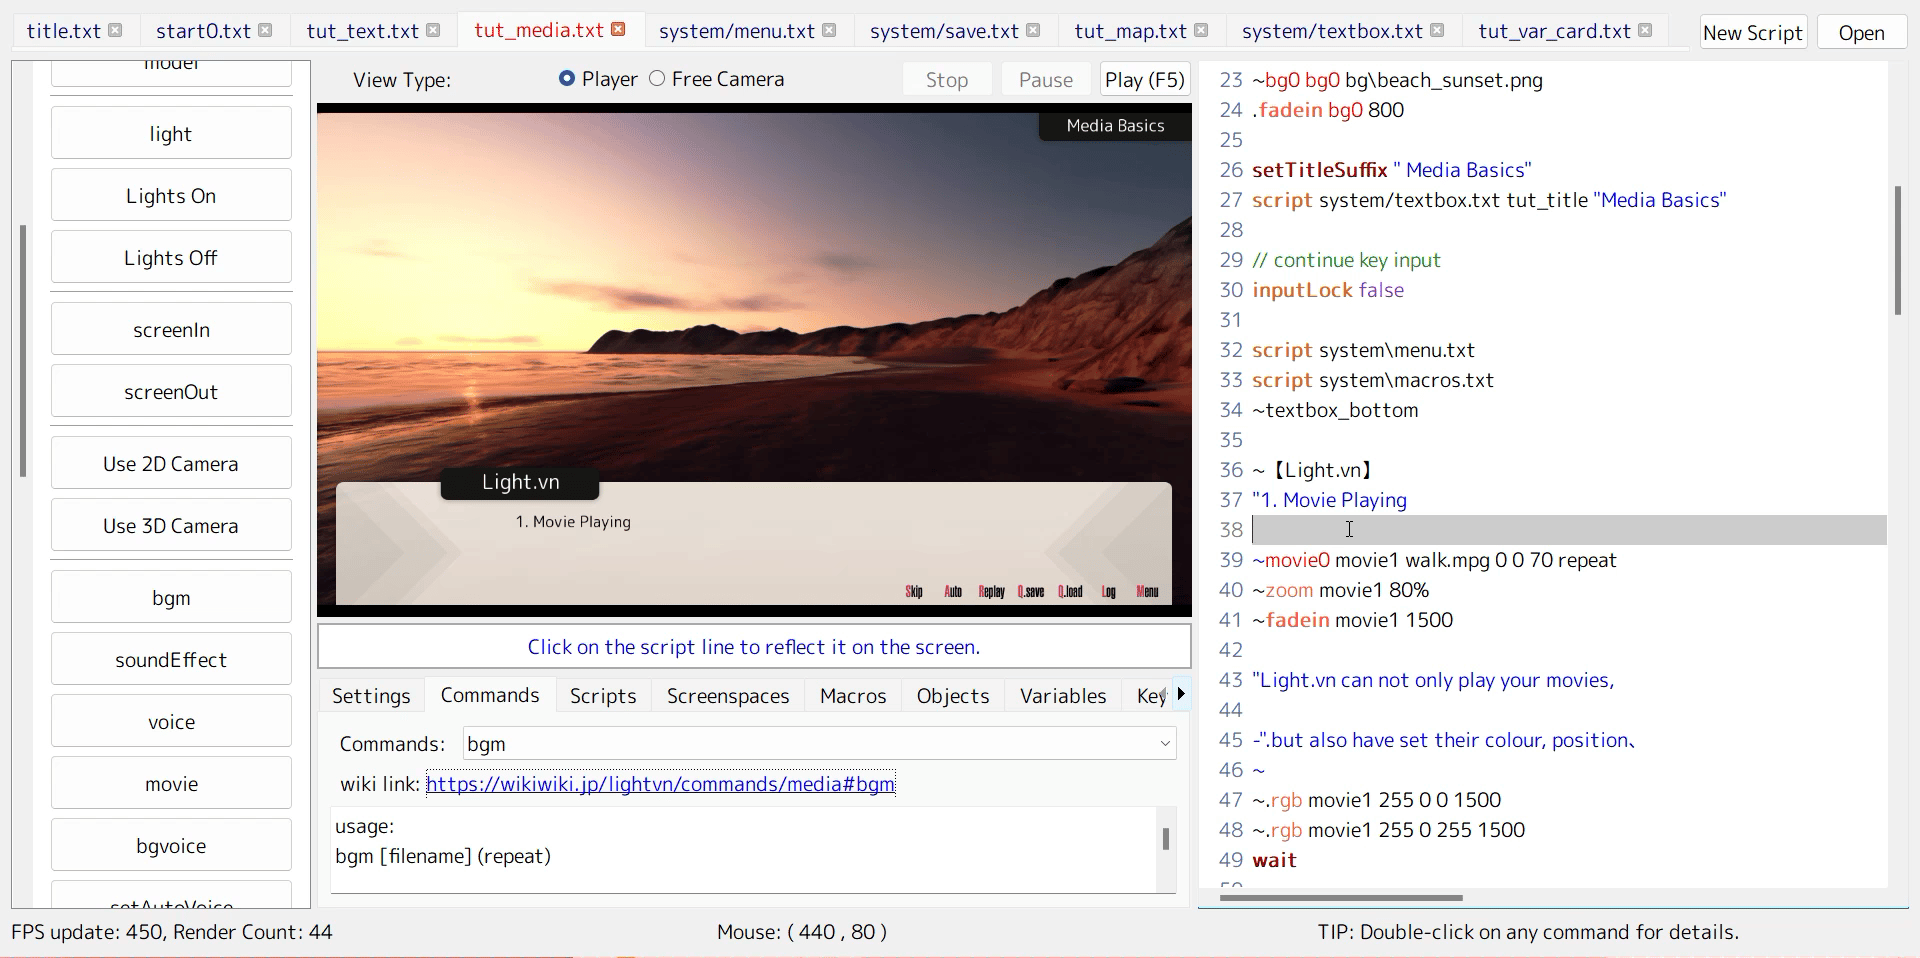Click the Q.save icon in the game textbox
The image size is (1920, 958).
click(1031, 591)
